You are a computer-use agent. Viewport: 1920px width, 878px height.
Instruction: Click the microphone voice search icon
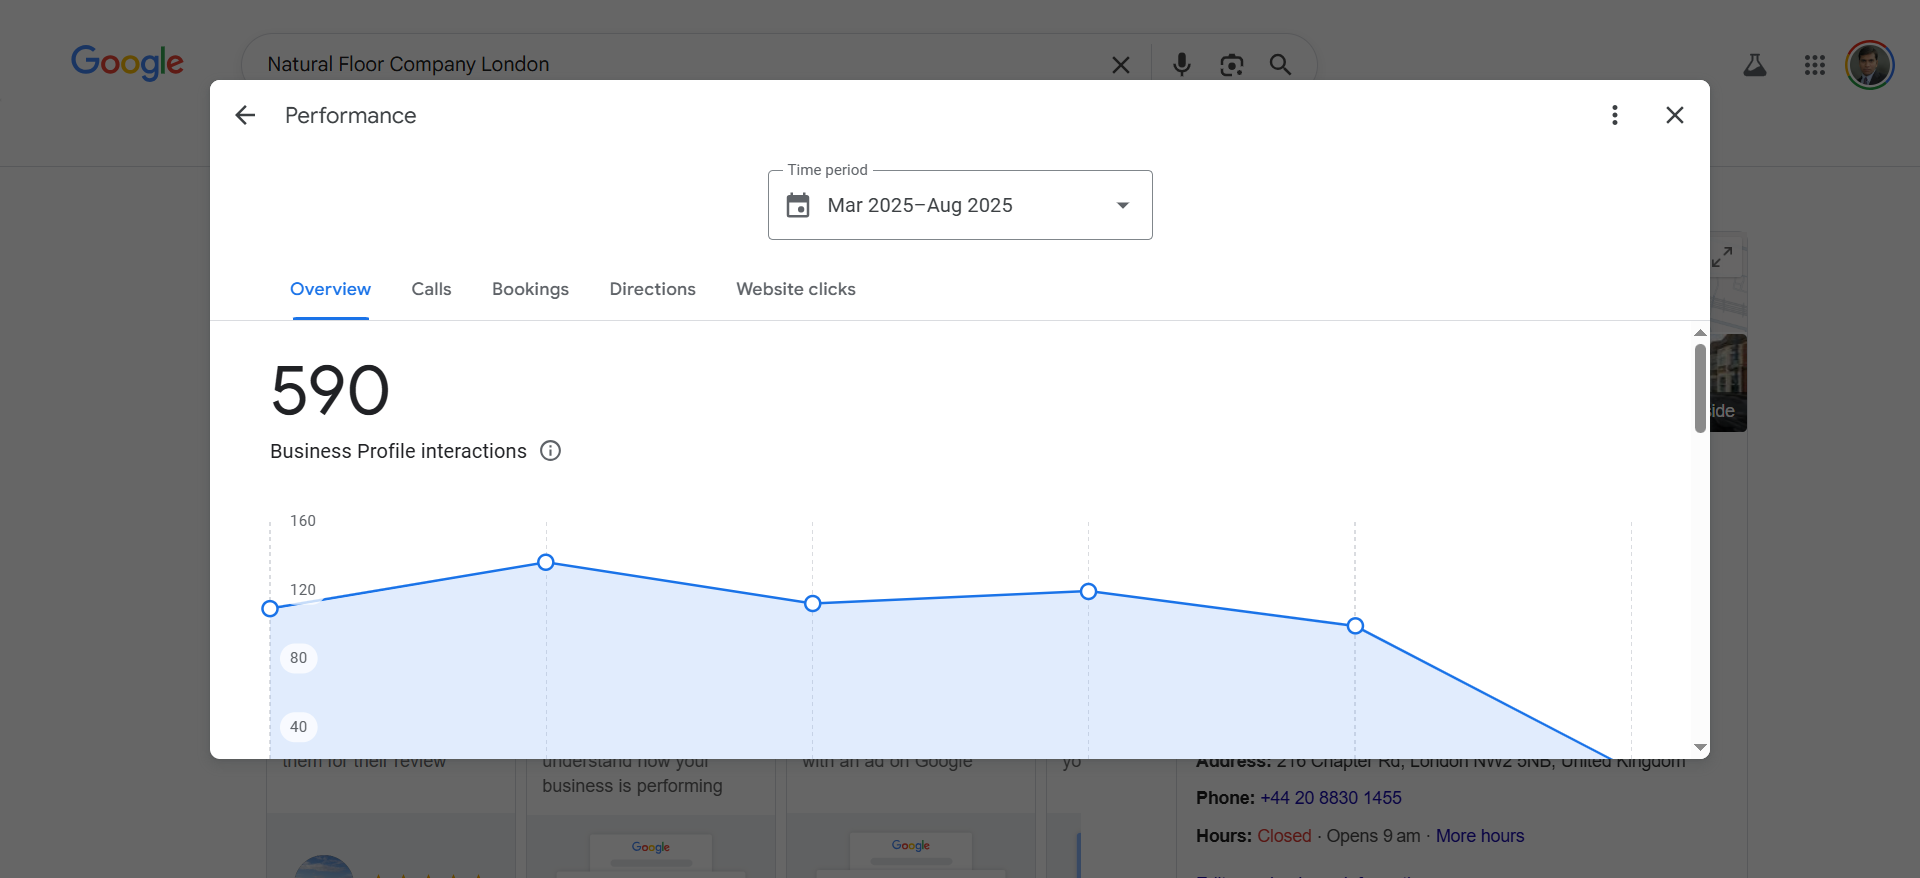(x=1181, y=65)
